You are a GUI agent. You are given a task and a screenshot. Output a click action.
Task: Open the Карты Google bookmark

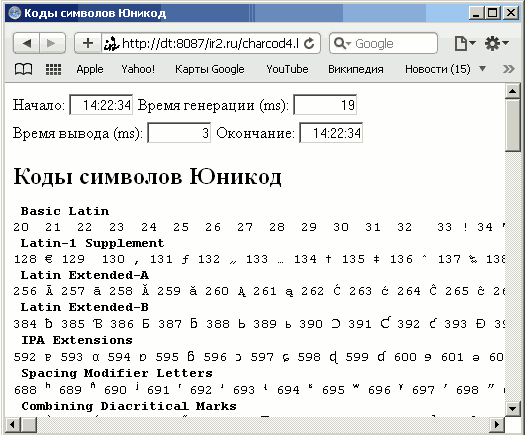tap(210, 69)
